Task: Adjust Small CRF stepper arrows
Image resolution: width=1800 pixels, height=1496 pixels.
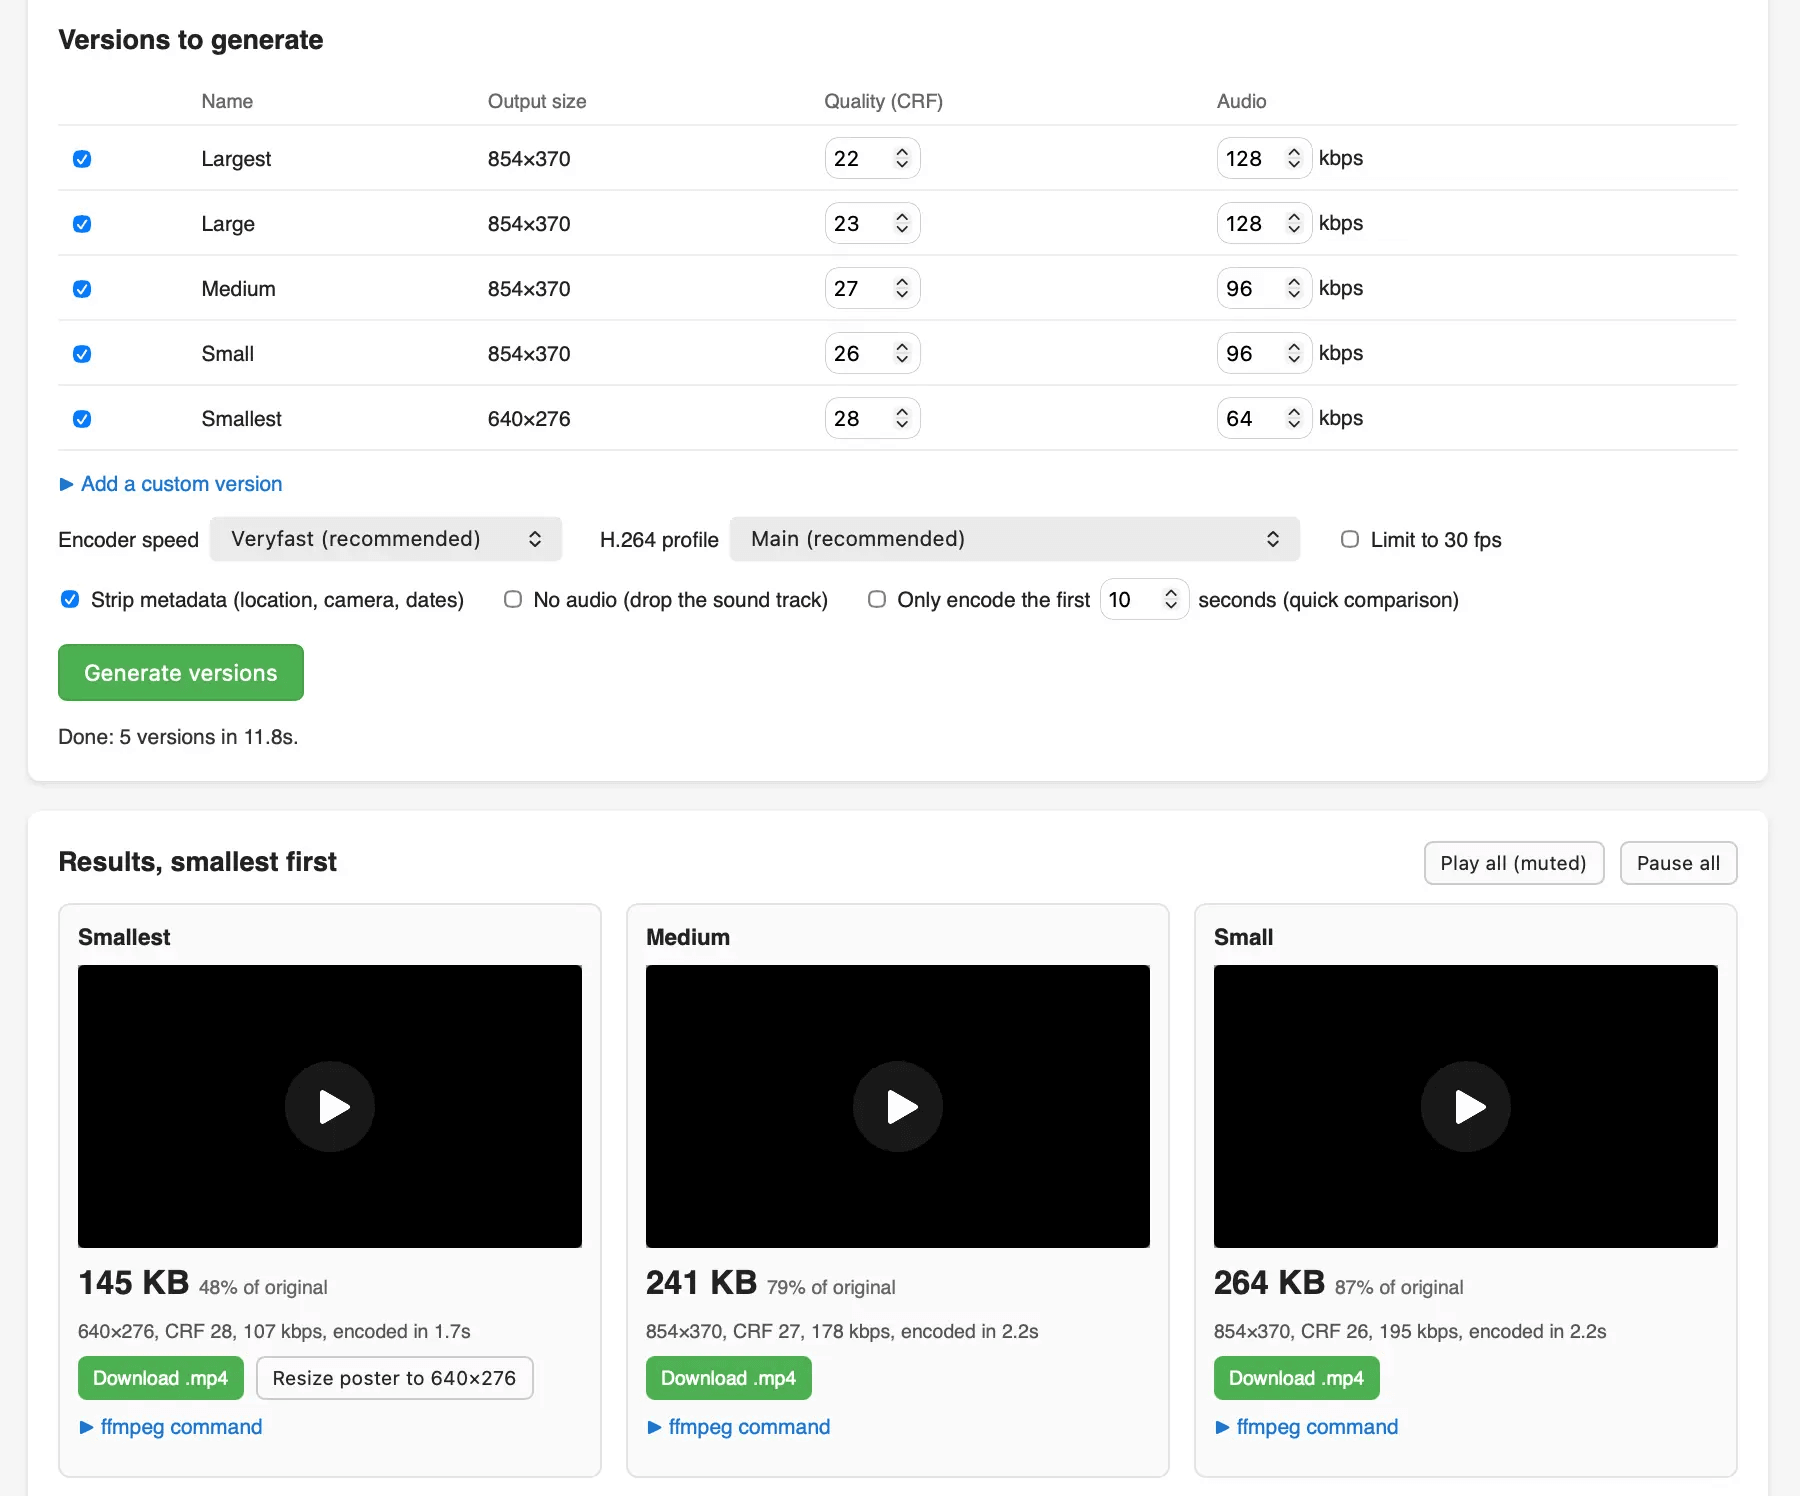Action: tap(902, 353)
